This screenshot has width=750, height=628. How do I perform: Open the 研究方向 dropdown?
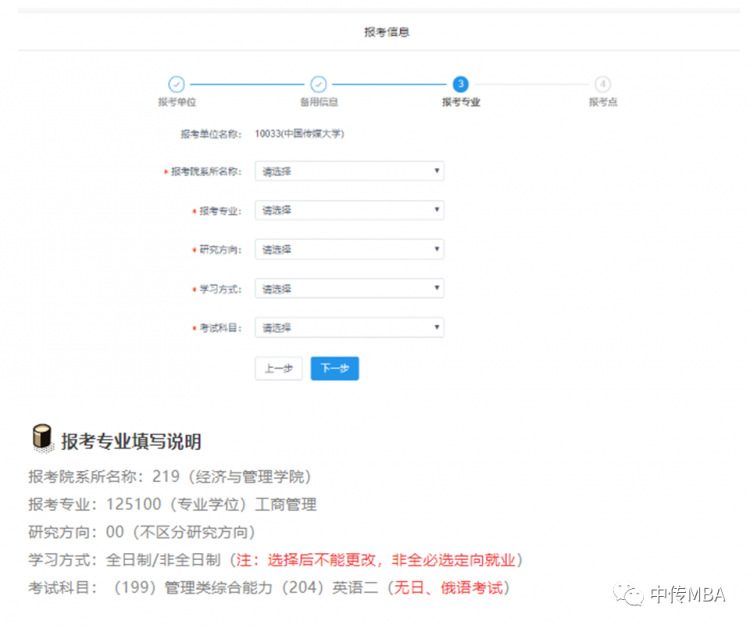350,249
